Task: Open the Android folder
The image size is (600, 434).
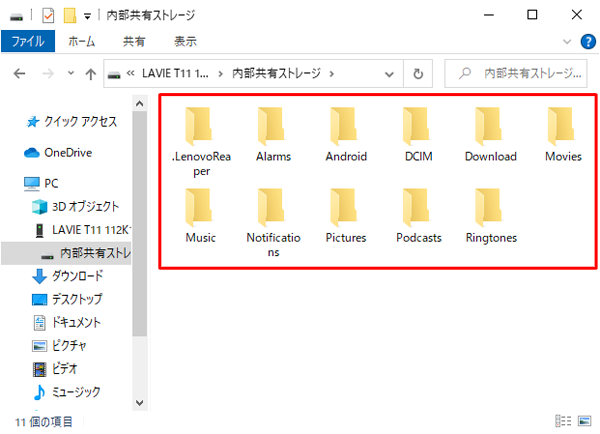Action: click(x=346, y=135)
